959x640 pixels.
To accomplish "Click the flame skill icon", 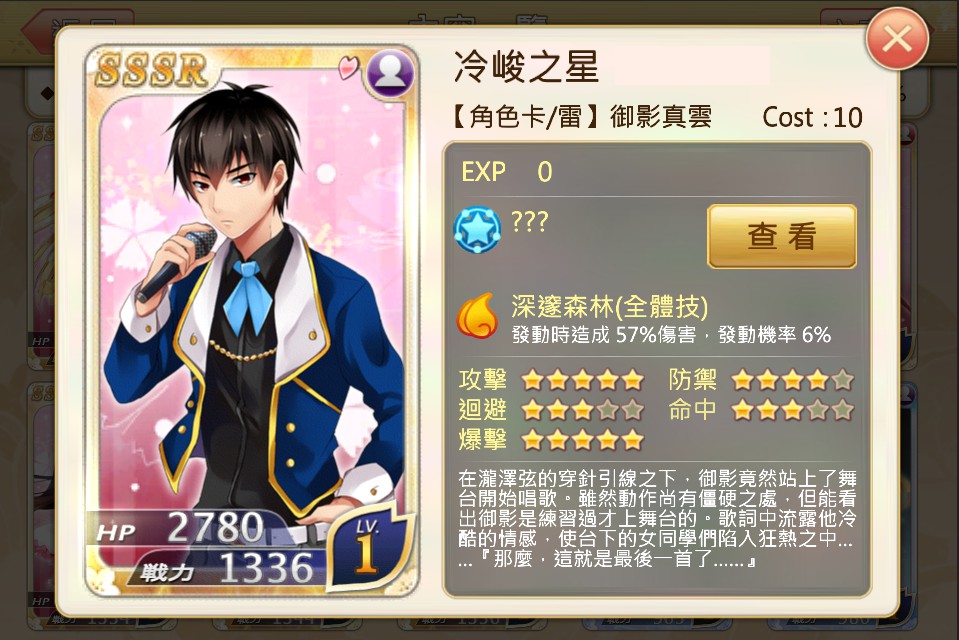I will coord(477,316).
